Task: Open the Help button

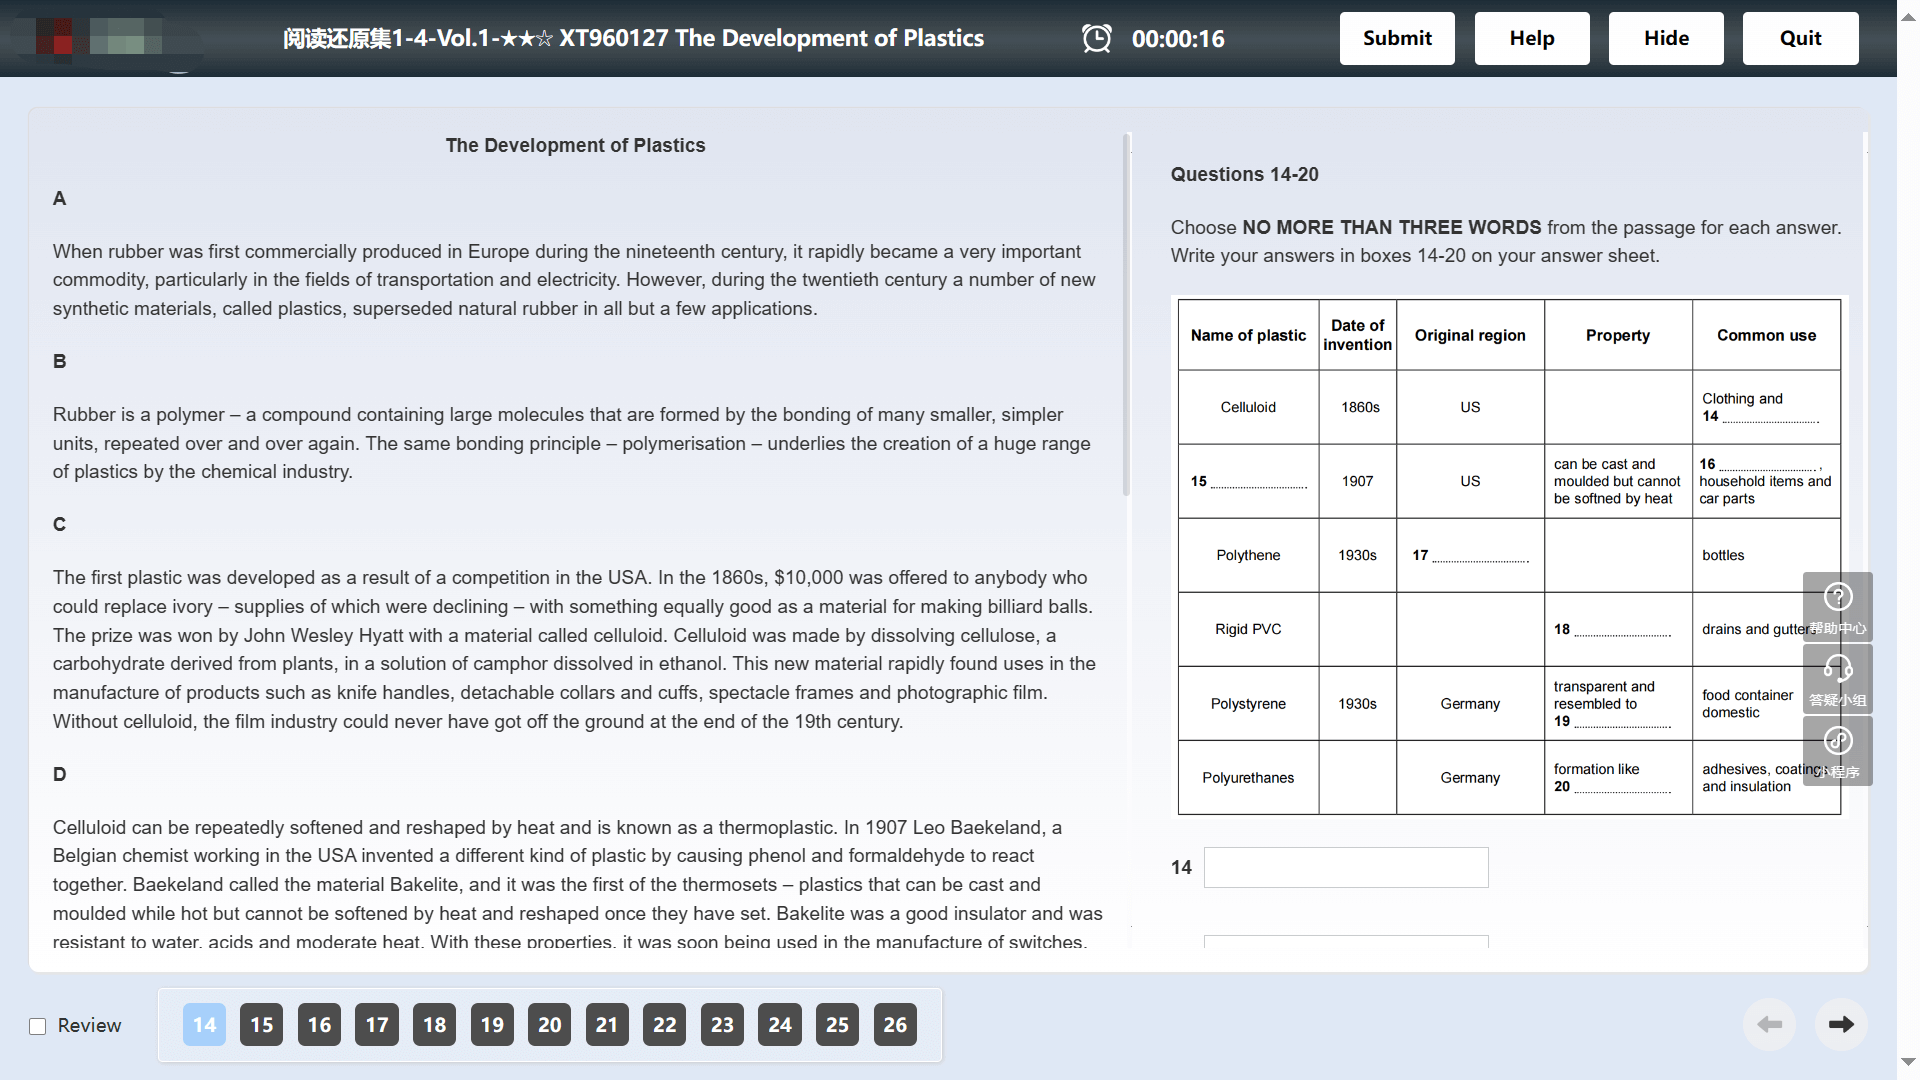Action: point(1532,38)
